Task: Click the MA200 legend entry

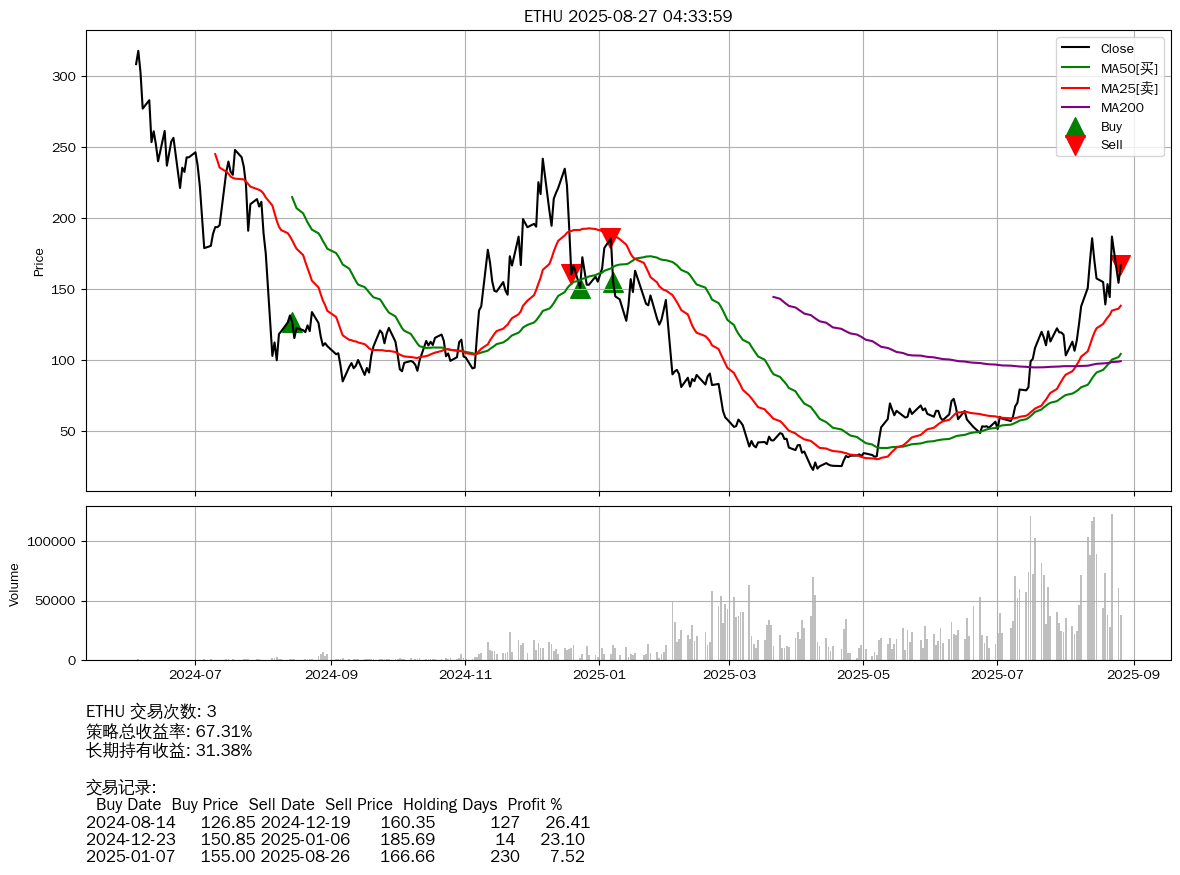Action: click(x=1121, y=107)
